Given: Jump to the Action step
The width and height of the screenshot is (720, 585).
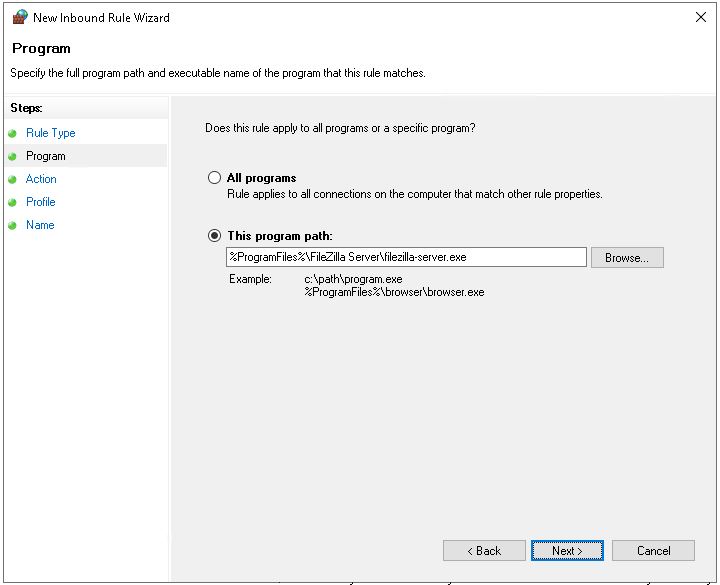Looking at the screenshot, I should (x=41, y=179).
